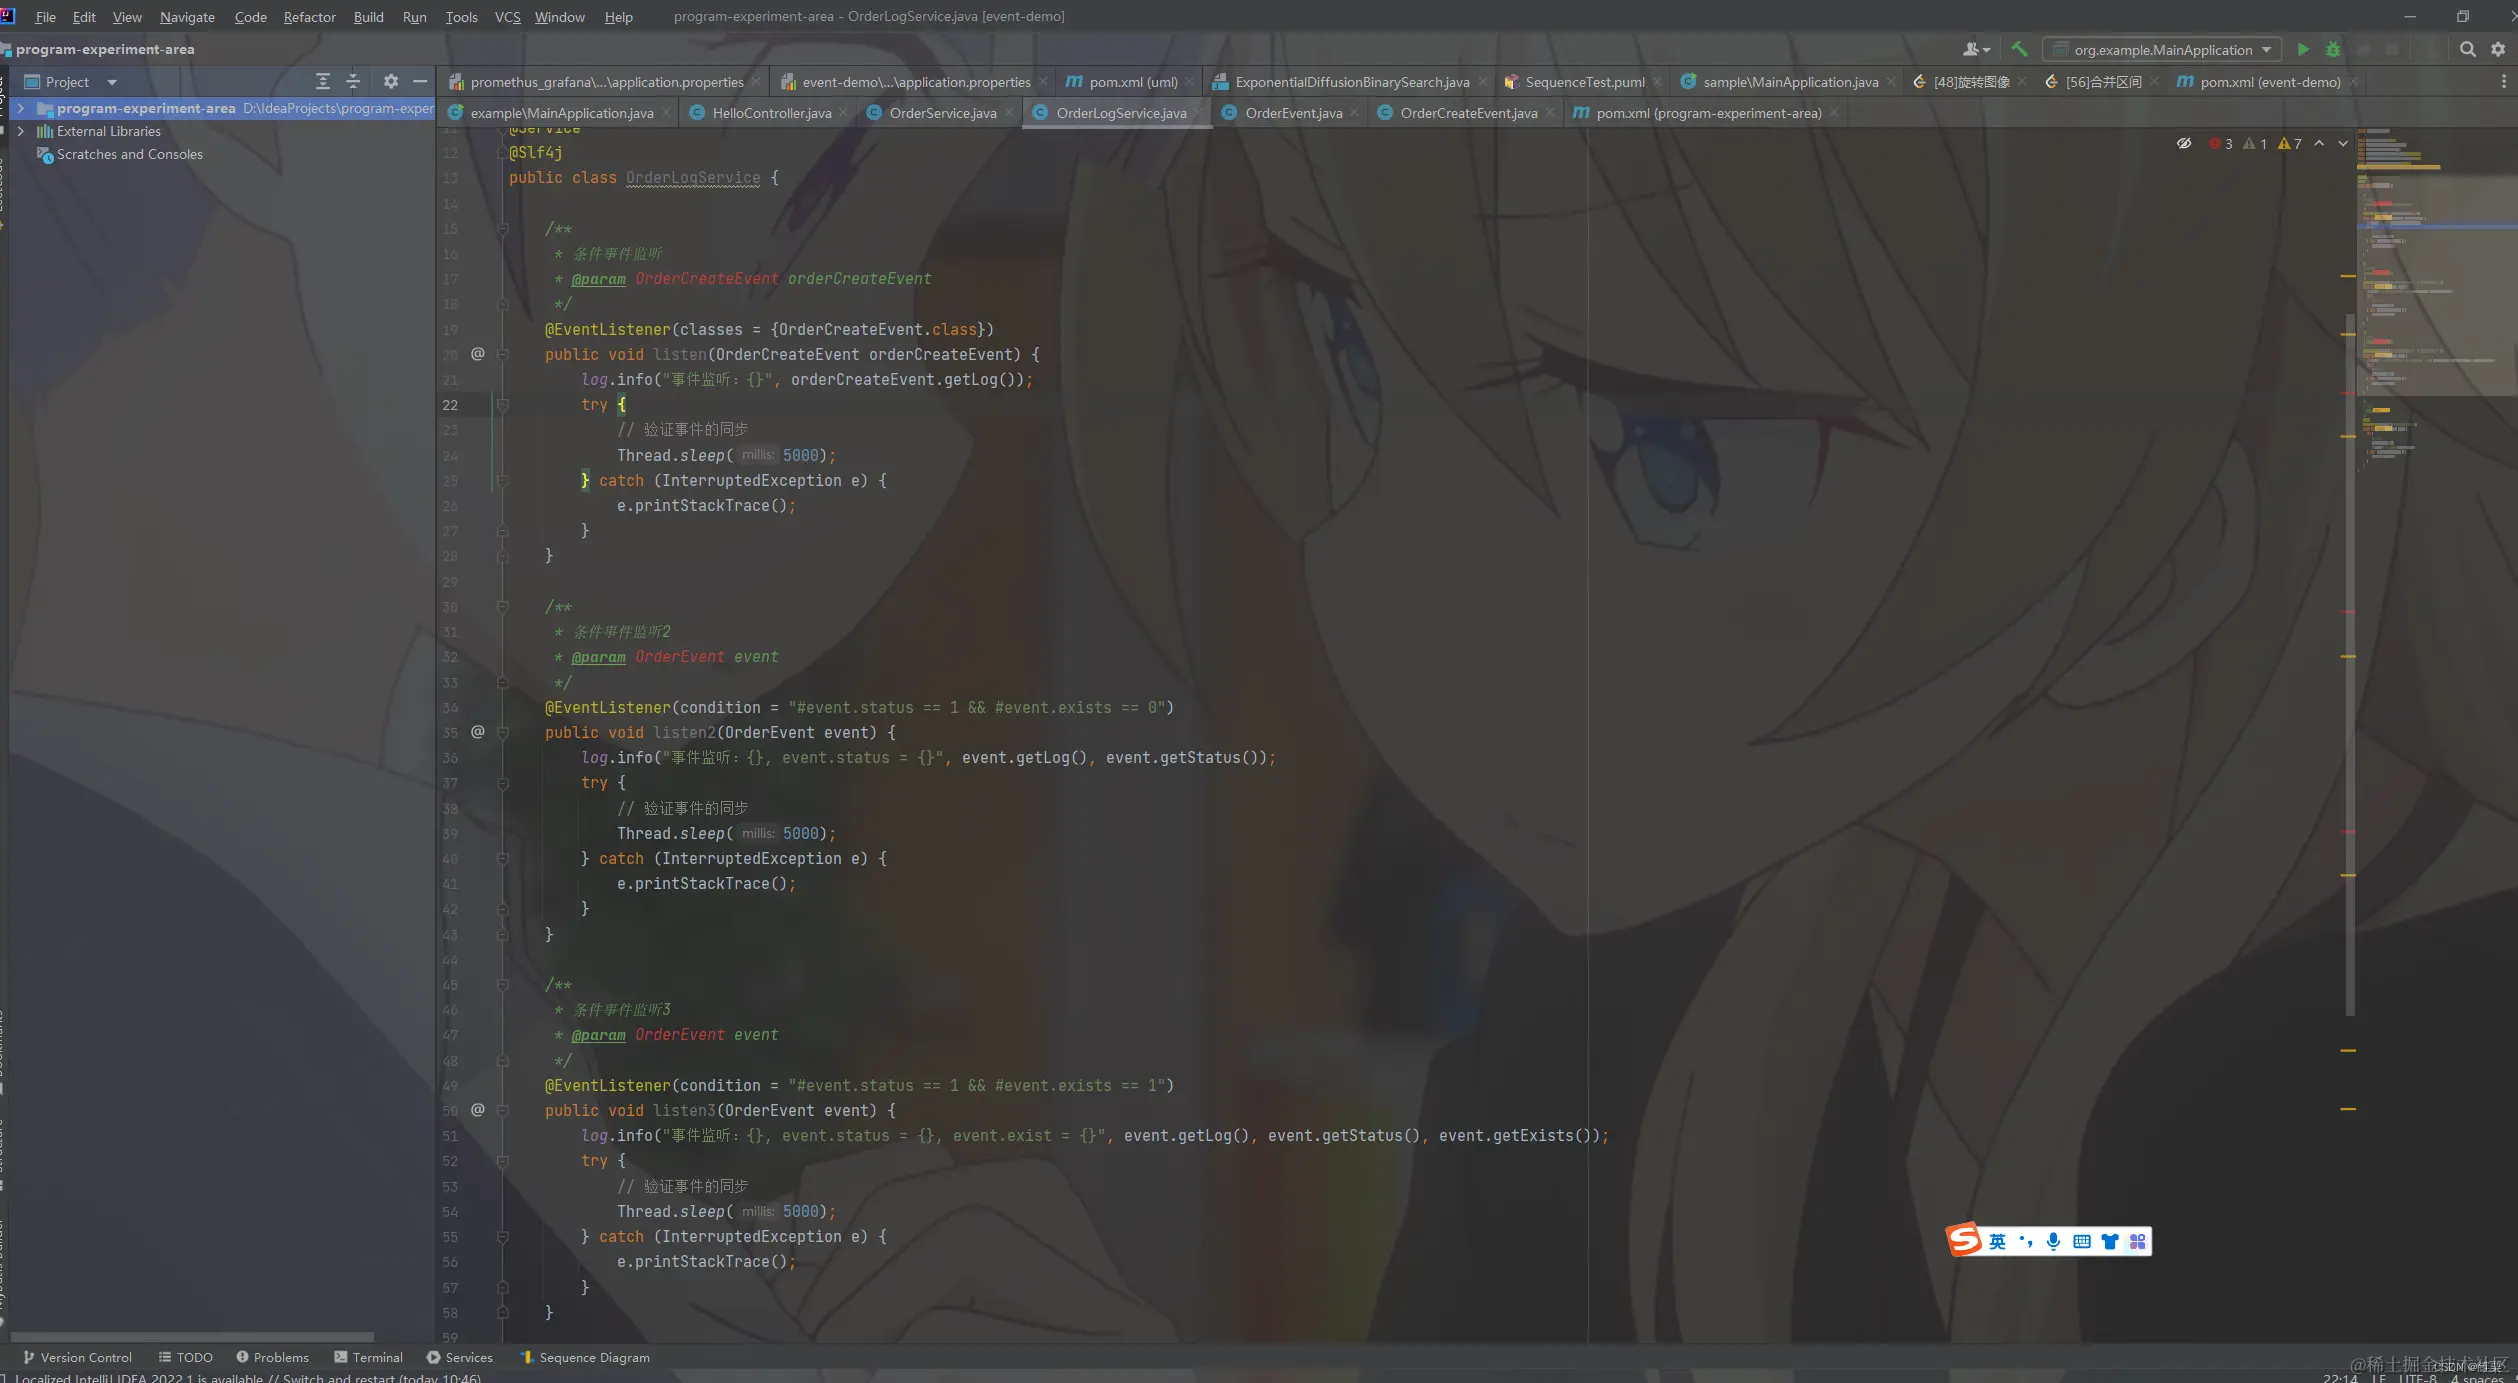Image resolution: width=2518 pixels, height=1383 pixels.
Task: Start debugging with the green bug icon
Action: (x=2333, y=50)
